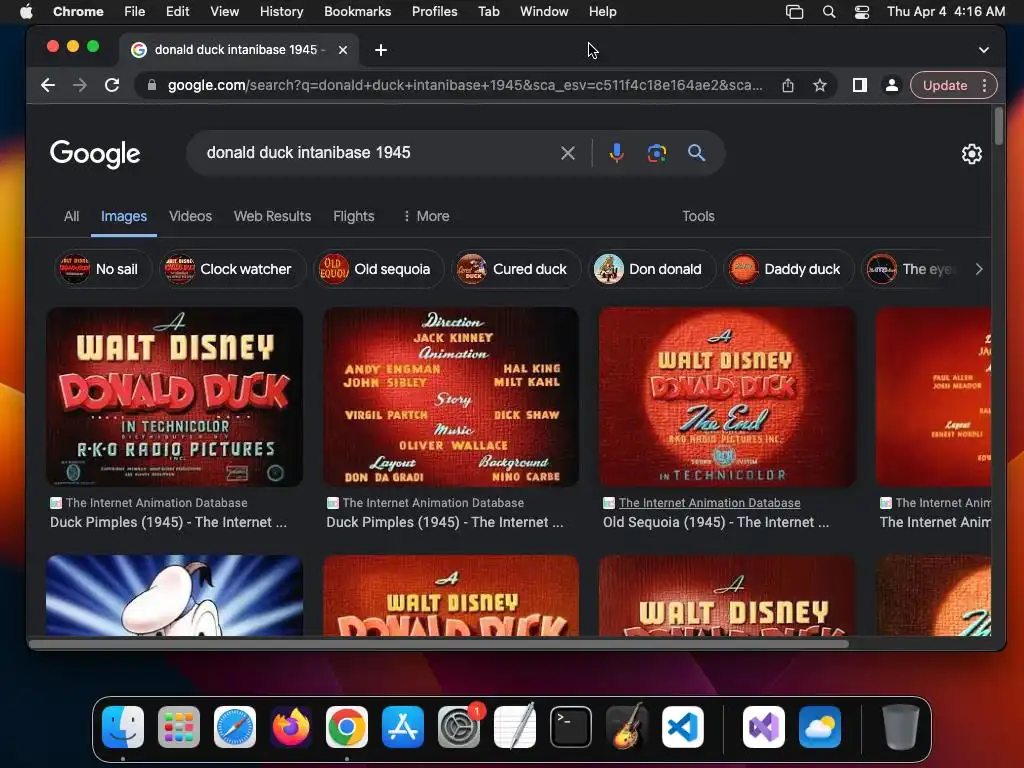
Task: Click the horizontal page scrollbar
Action: point(439,644)
